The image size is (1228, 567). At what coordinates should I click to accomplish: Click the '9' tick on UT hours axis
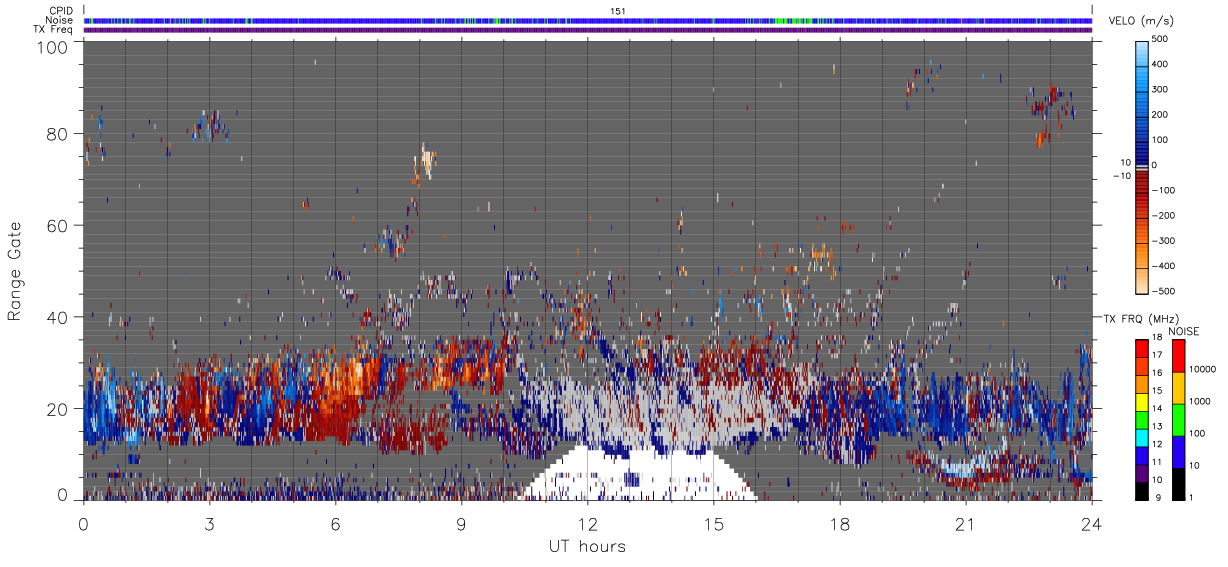point(461,523)
